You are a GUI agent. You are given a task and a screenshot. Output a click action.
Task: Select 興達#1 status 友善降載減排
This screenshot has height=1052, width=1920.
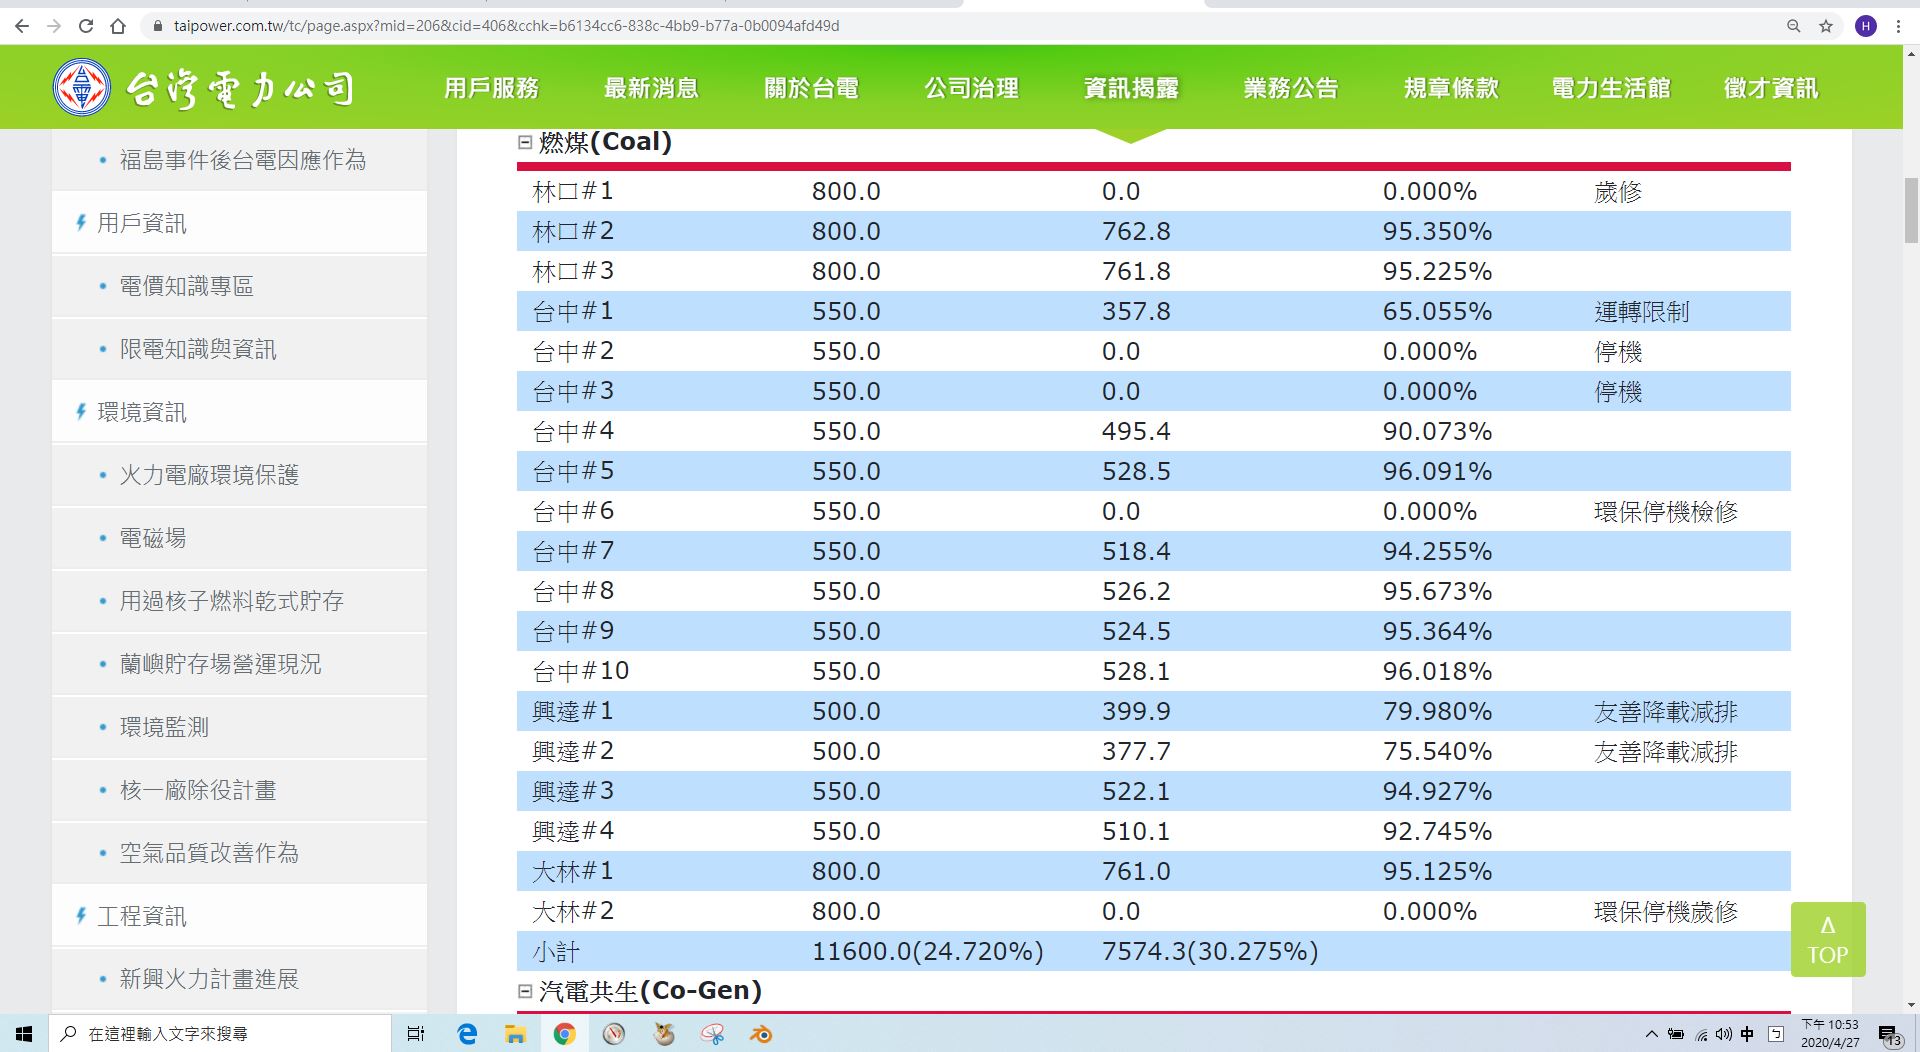point(1666,712)
